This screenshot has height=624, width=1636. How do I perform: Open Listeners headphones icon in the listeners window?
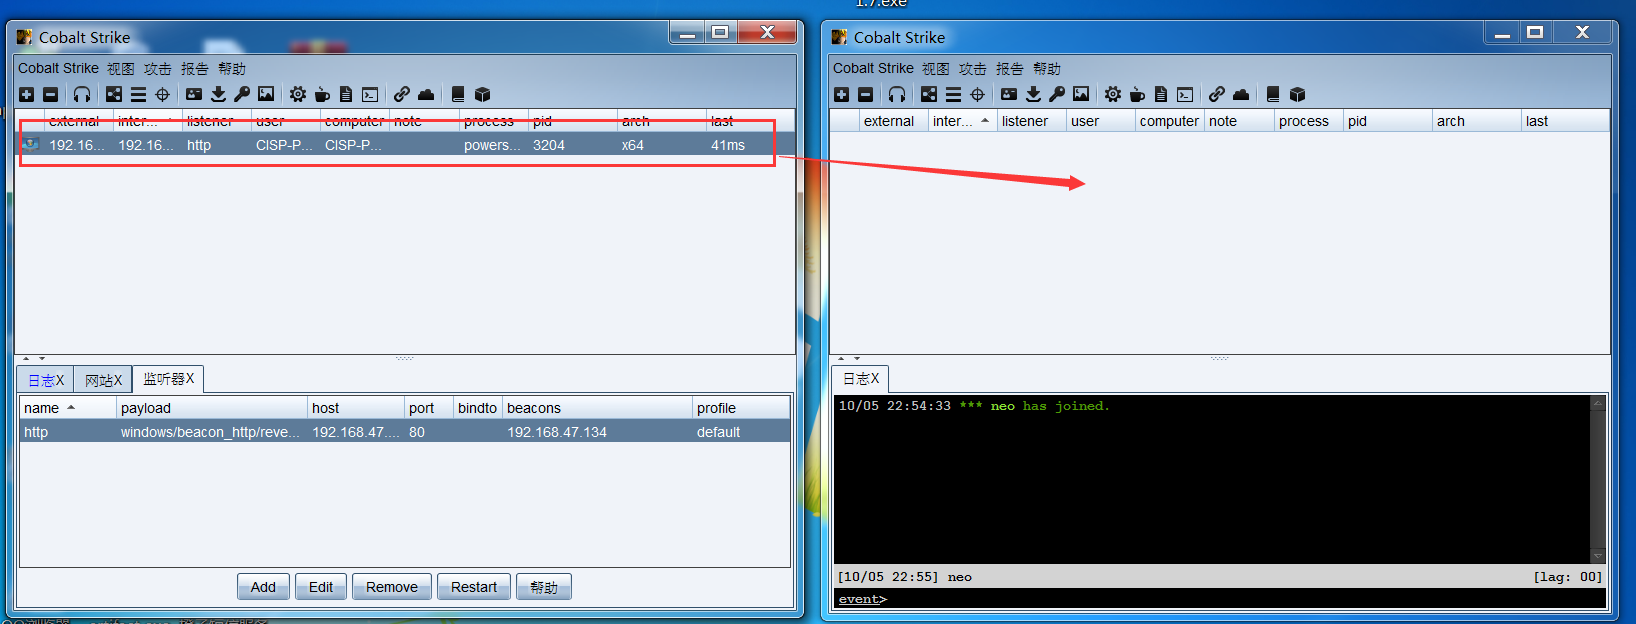pos(82,94)
